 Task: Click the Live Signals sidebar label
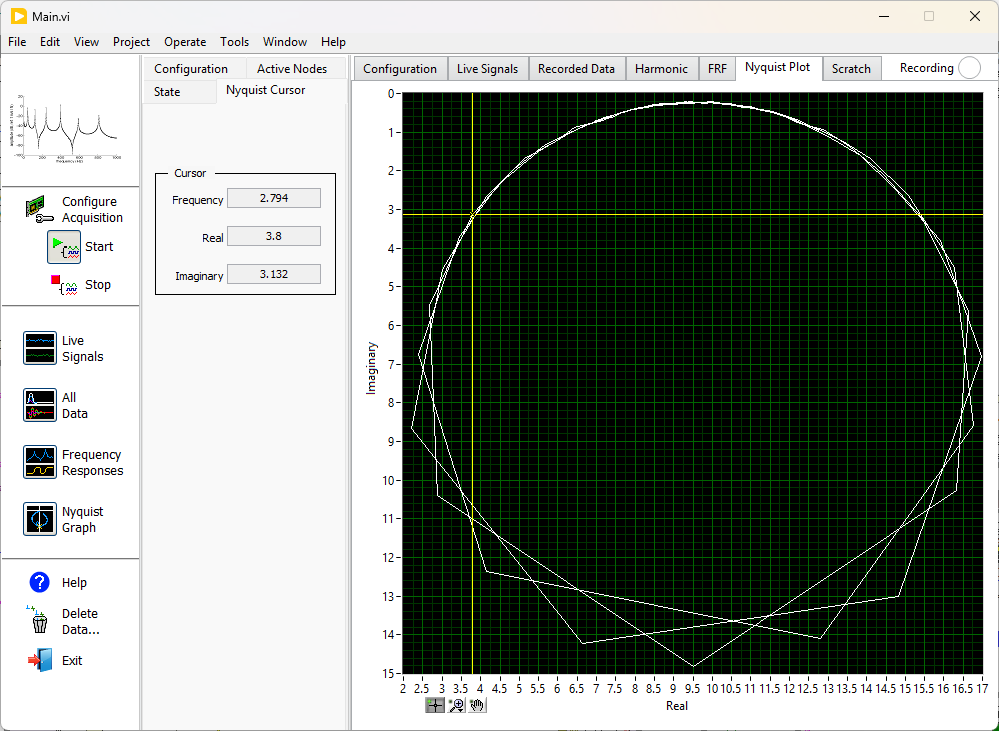[x=82, y=349]
